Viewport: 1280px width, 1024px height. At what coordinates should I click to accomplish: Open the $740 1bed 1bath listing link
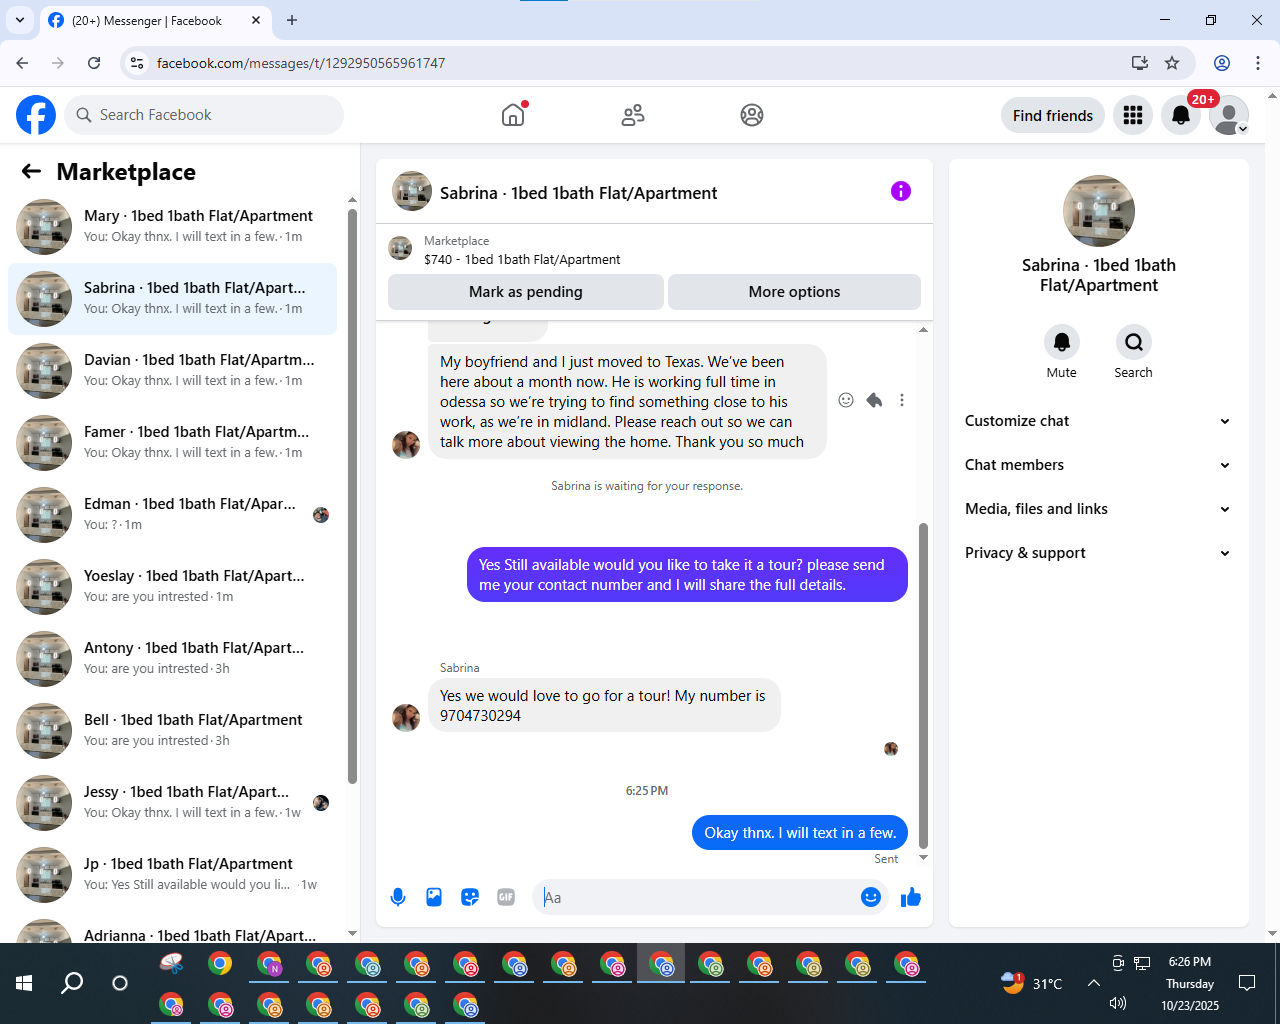coord(522,259)
